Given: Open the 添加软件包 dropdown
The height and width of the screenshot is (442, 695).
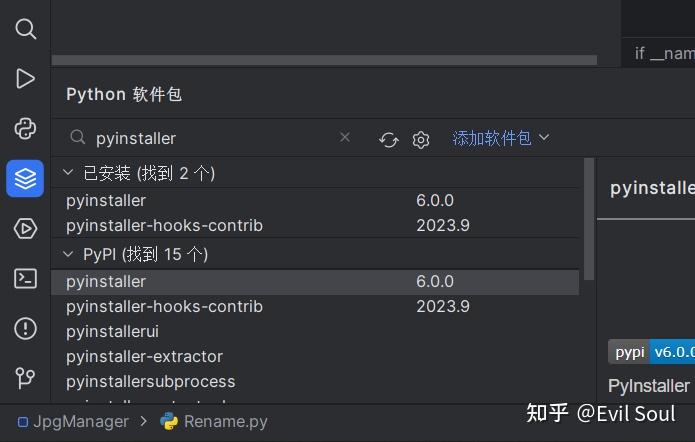Looking at the screenshot, I should pyautogui.click(x=501, y=138).
